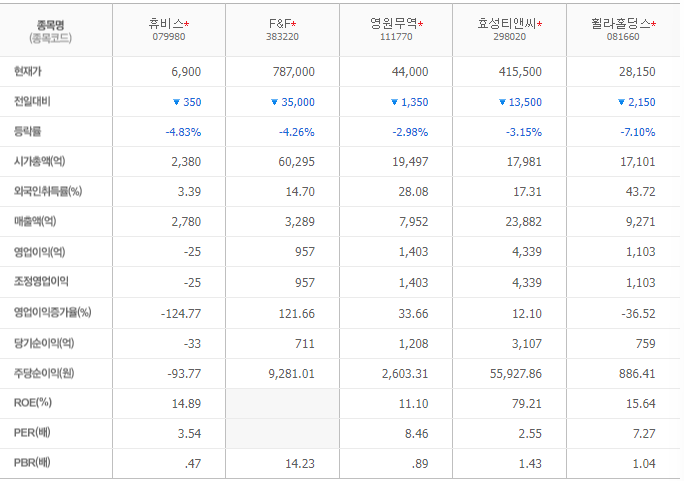684x481 pixels.
Task: Click the PER(배) row label
Action: [32, 433]
